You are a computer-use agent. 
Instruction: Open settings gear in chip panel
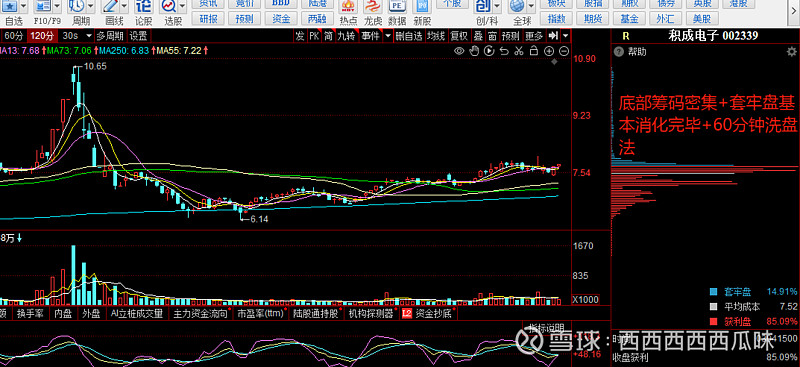click(x=791, y=52)
